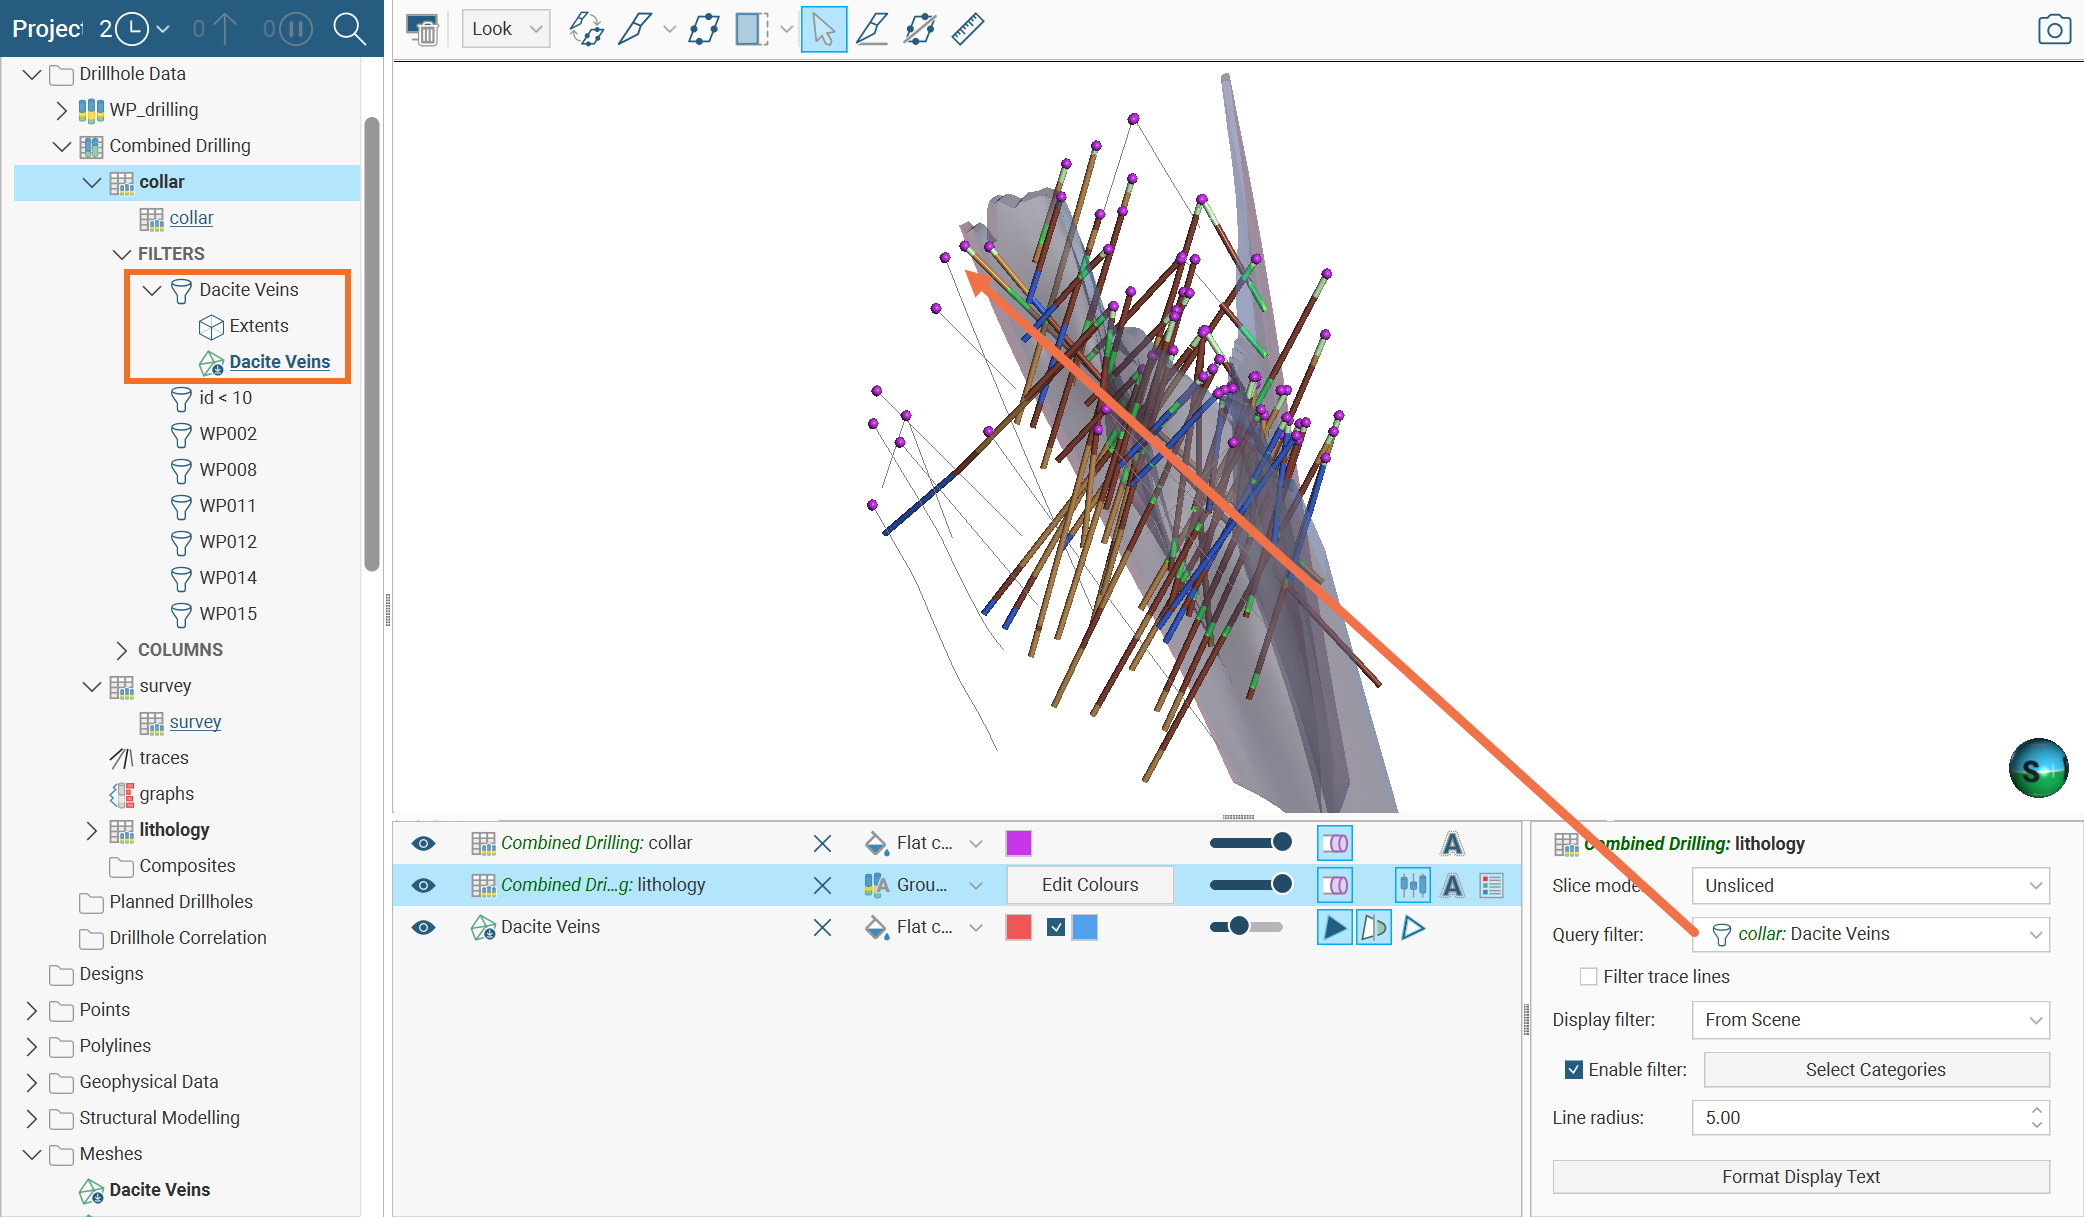Screen dimensions: 2084x1217
Task: Click the project search magnifier icon
Action: coord(349,29)
